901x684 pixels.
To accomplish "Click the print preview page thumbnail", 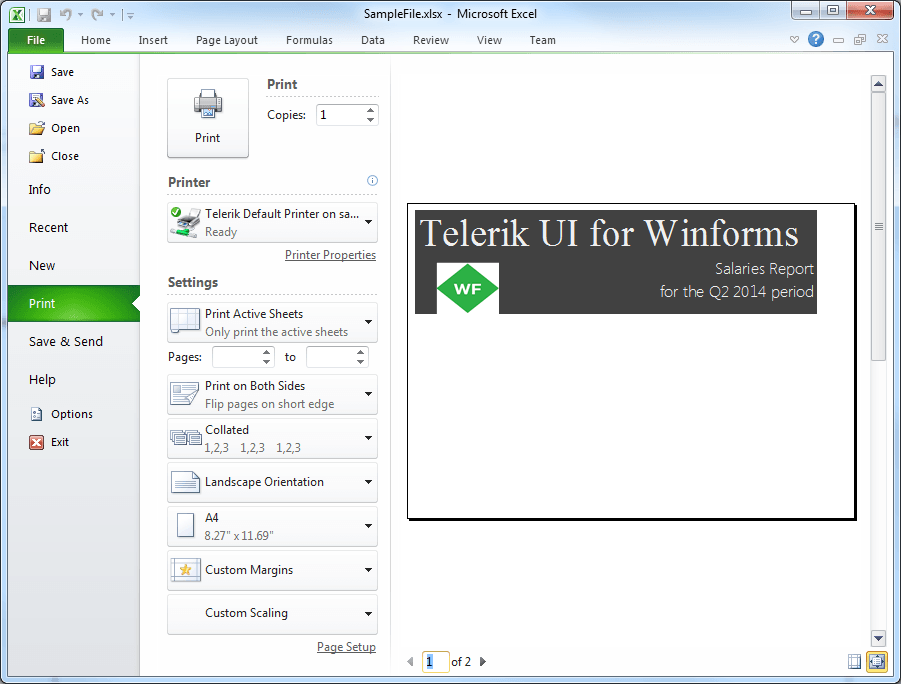I will pos(632,362).
